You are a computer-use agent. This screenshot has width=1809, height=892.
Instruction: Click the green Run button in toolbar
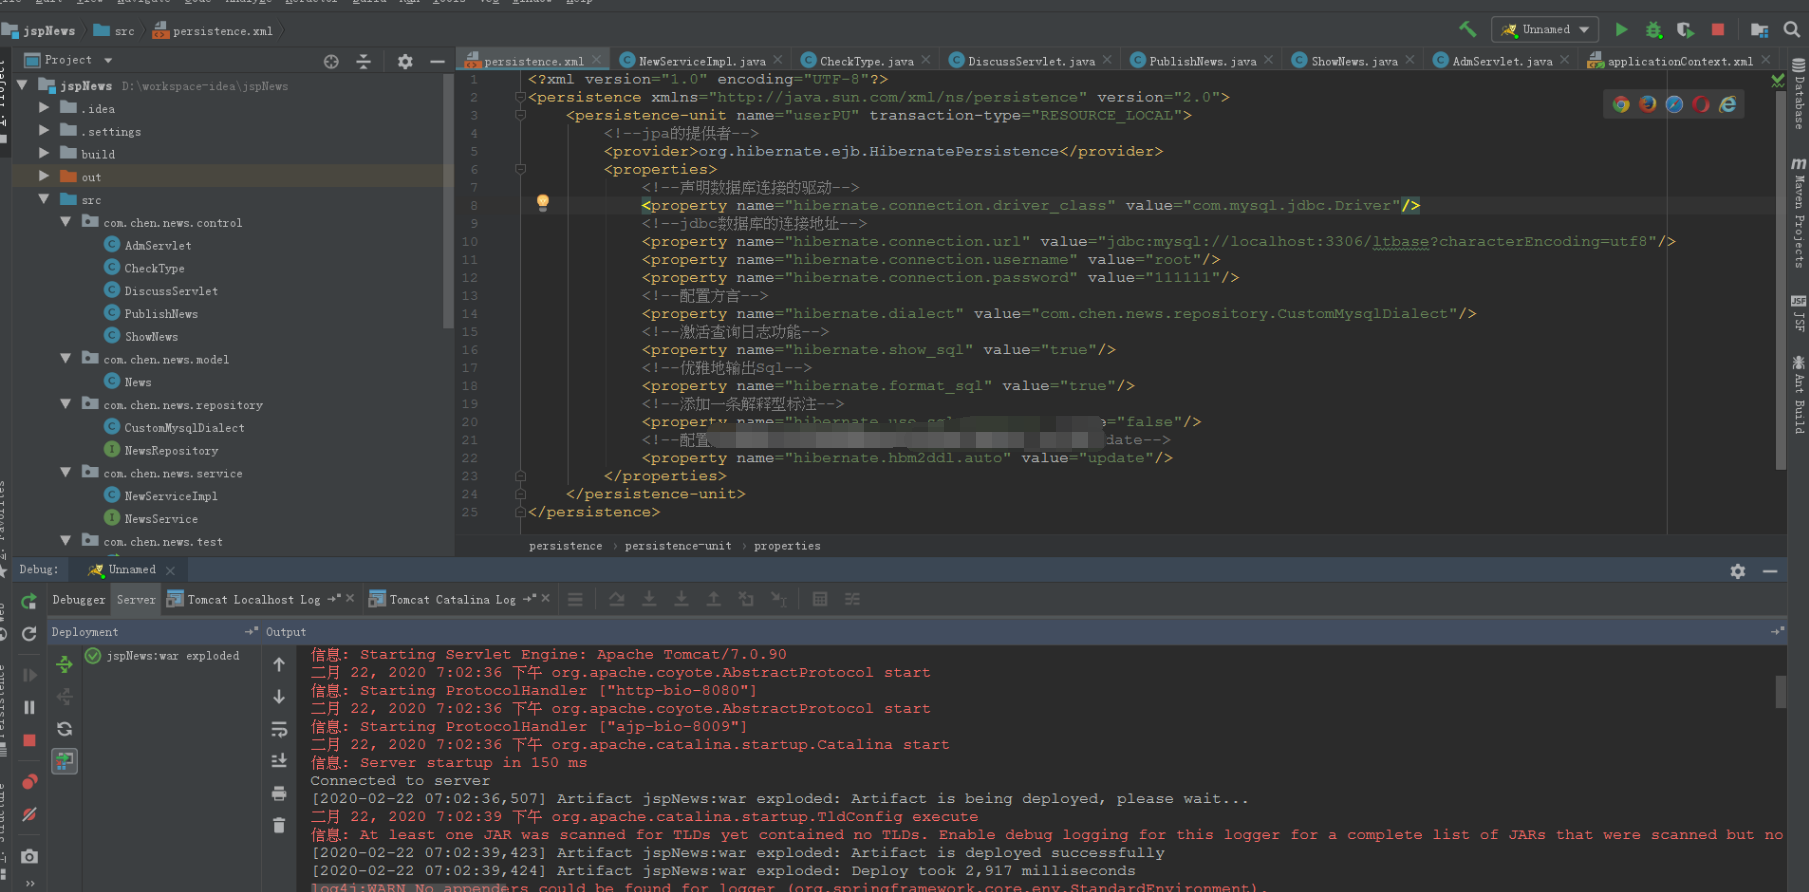point(1621,30)
